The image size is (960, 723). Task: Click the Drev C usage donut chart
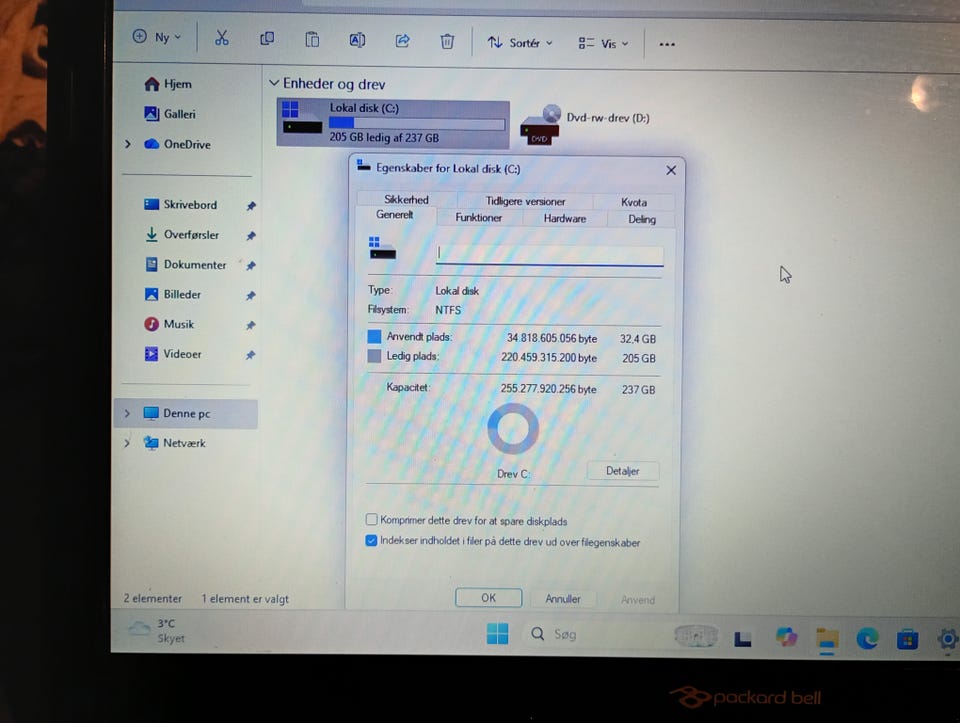pos(513,429)
